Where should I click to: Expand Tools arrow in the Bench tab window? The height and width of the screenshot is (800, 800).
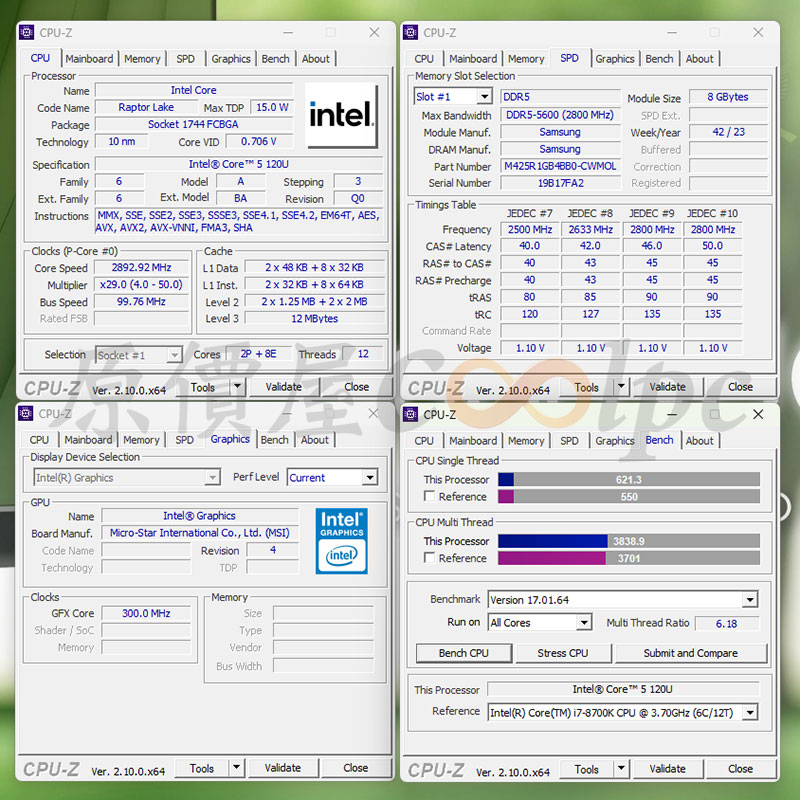coord(621,768)
